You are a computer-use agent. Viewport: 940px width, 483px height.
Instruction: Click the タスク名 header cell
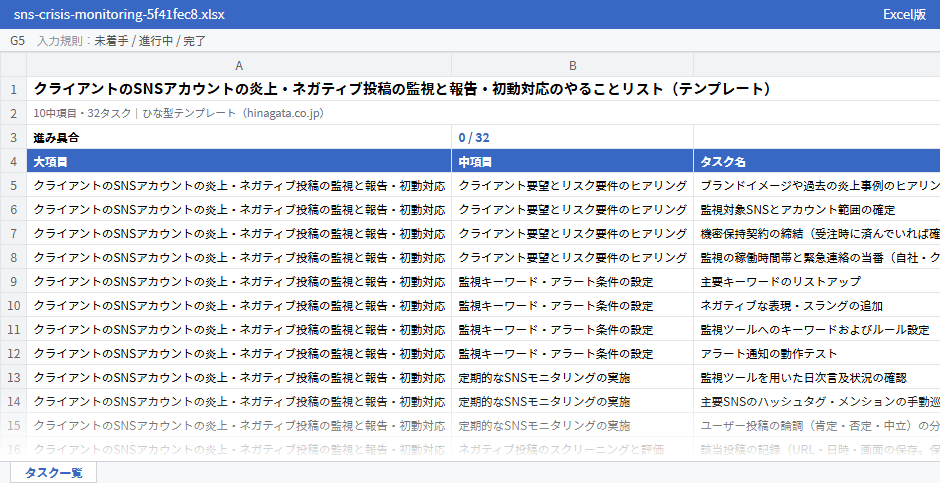coord(817,162)
